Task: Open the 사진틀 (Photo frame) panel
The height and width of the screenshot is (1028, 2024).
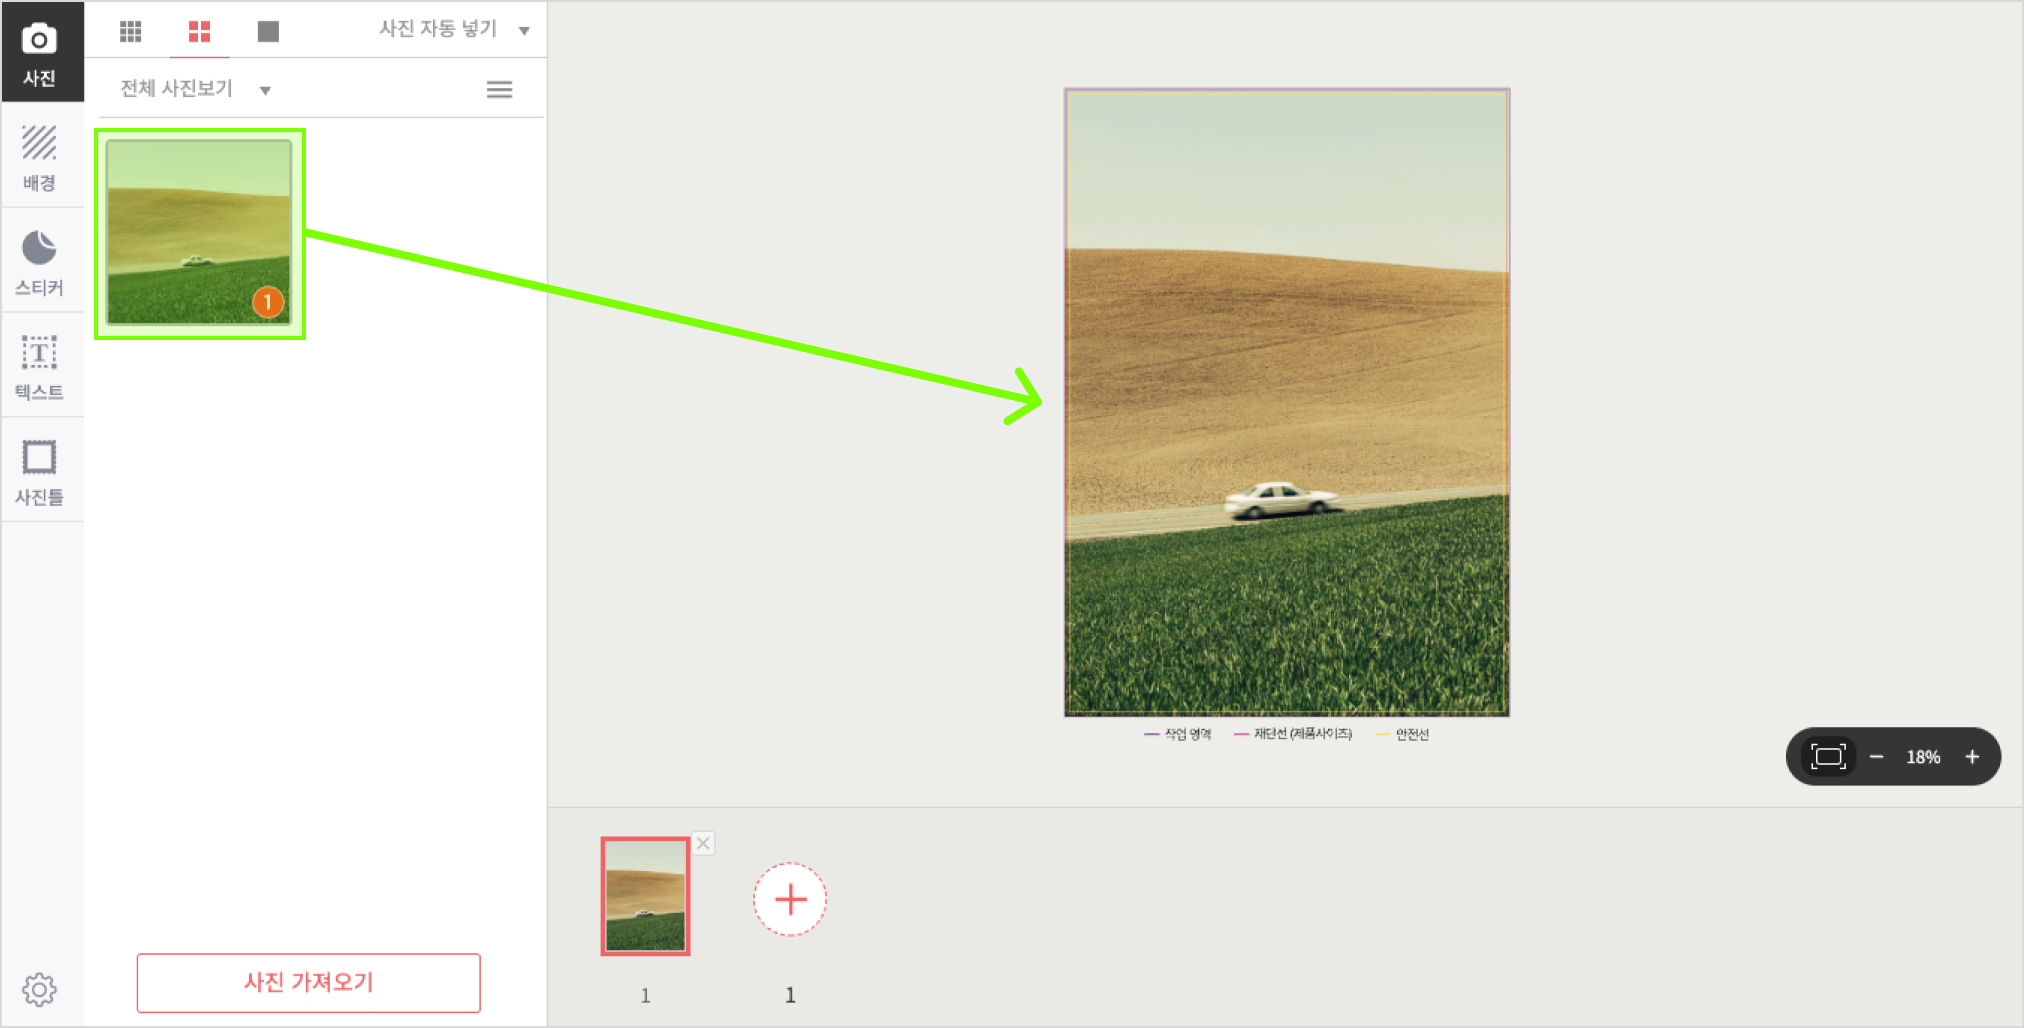Action: pyautogui.click(x=40, y=472)
